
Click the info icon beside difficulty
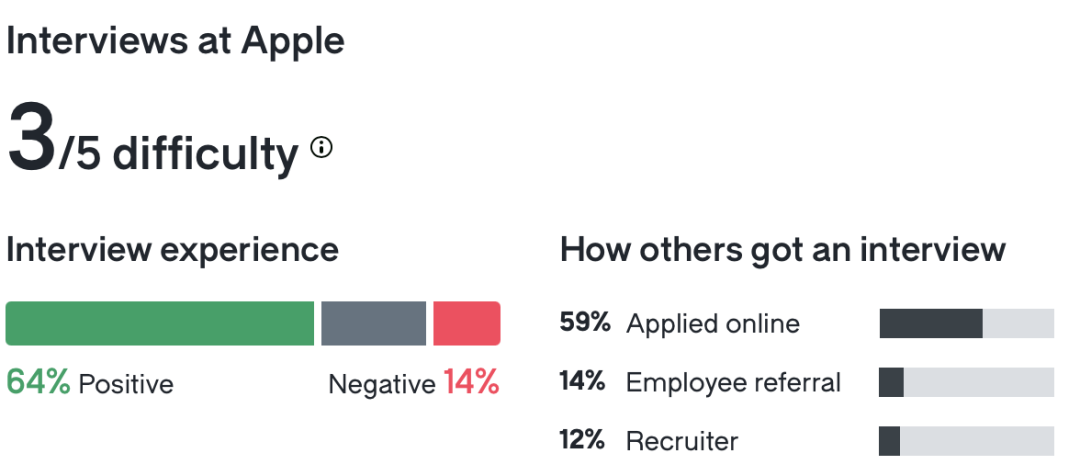[x=321, y=148]
